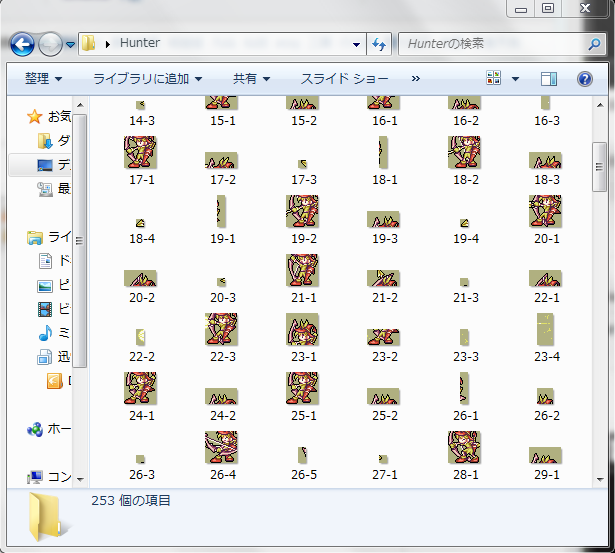Click file list scroll down arrow
The image size is (615, 553).
[600, 479]
